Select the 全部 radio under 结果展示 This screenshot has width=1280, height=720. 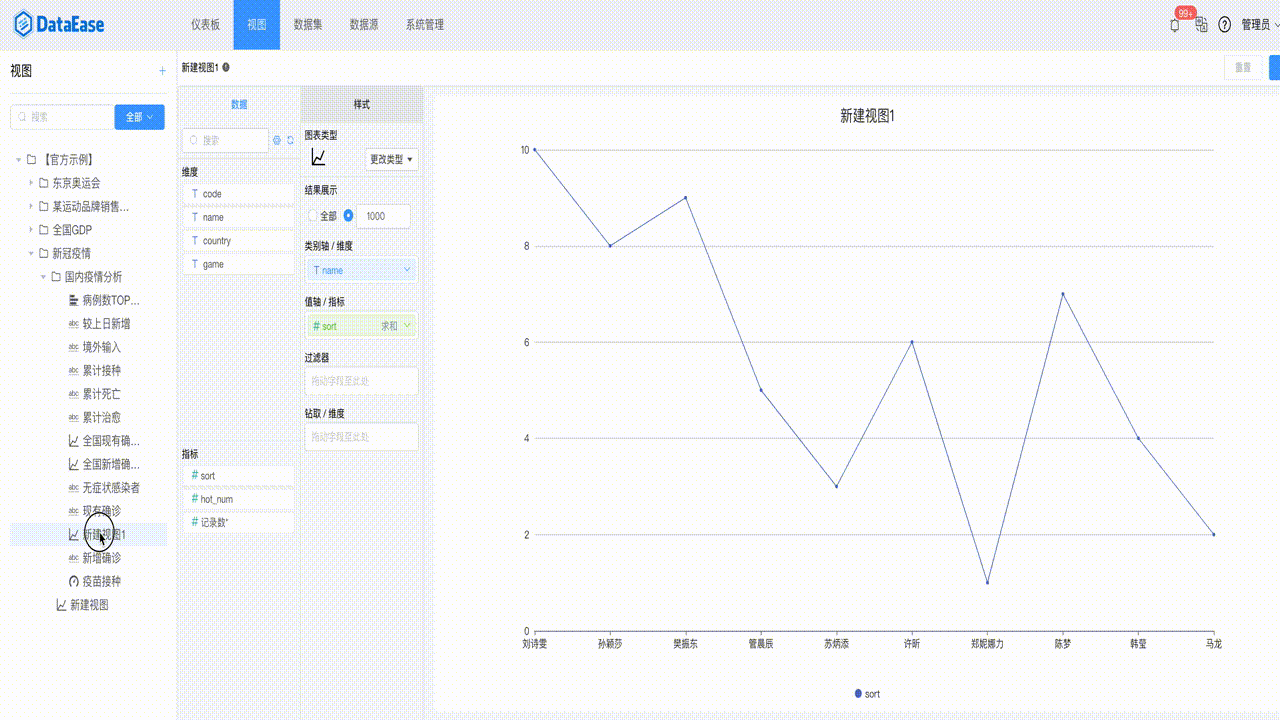click(x=312, y=216)
